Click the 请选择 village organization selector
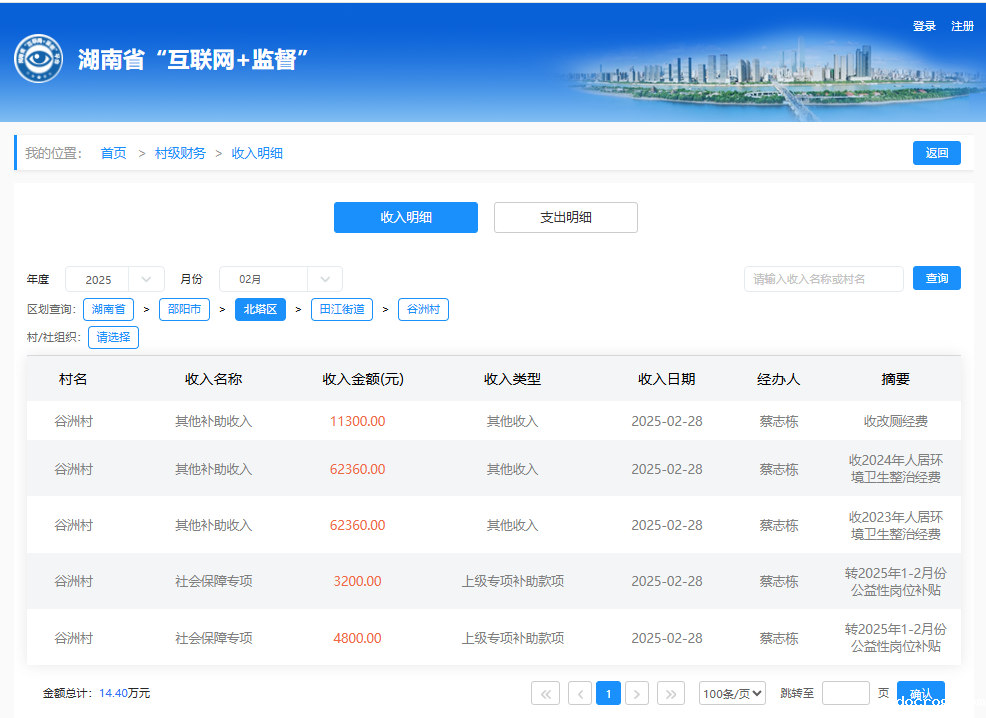Screen dimensions: 986x718 [x=113, y=337]
